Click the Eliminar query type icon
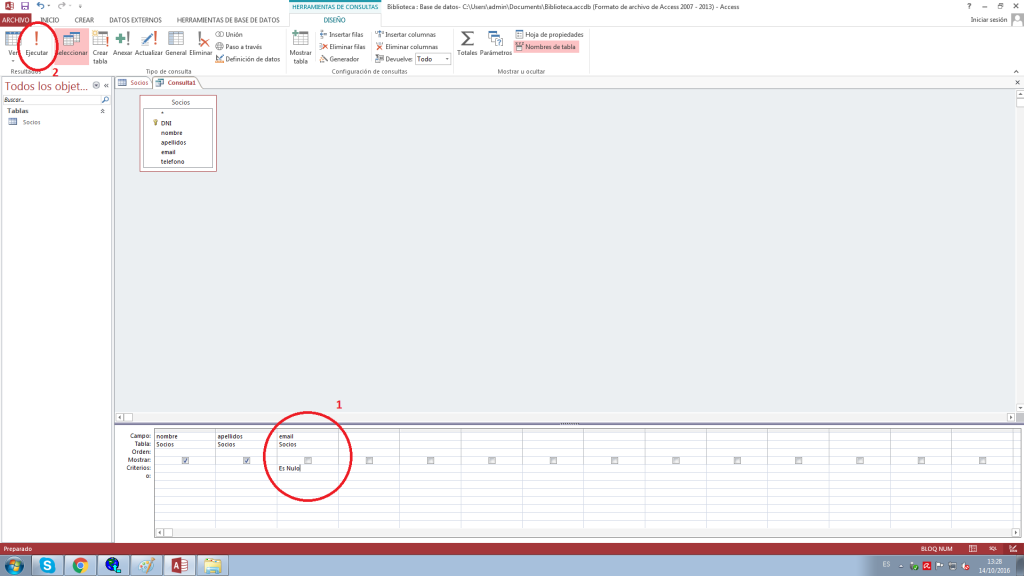Image resolution: width=1024 pixels, height=576 pixels. 201,44
